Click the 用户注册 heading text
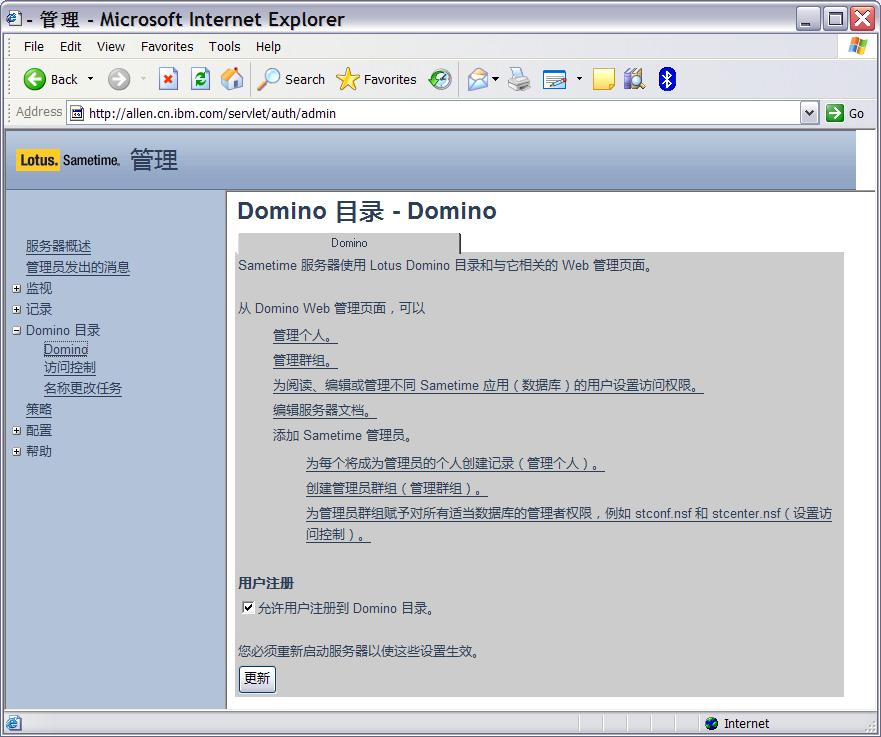 [266, 583]
